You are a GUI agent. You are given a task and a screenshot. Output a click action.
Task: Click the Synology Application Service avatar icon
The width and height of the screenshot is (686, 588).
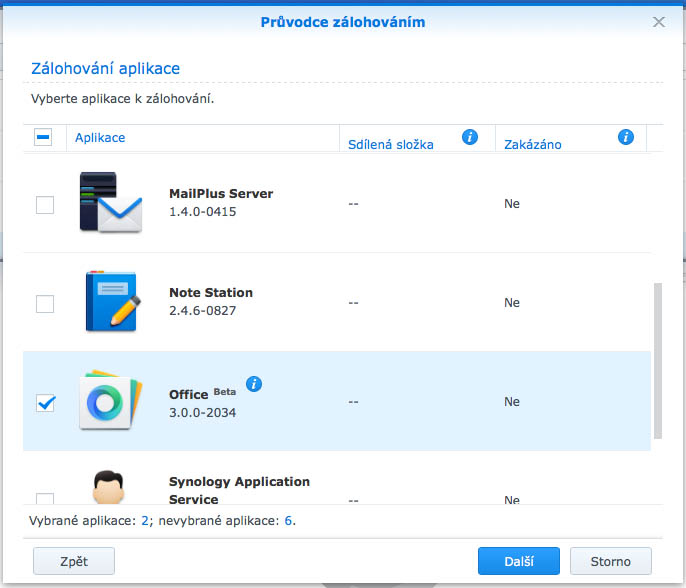click(108, 487)
